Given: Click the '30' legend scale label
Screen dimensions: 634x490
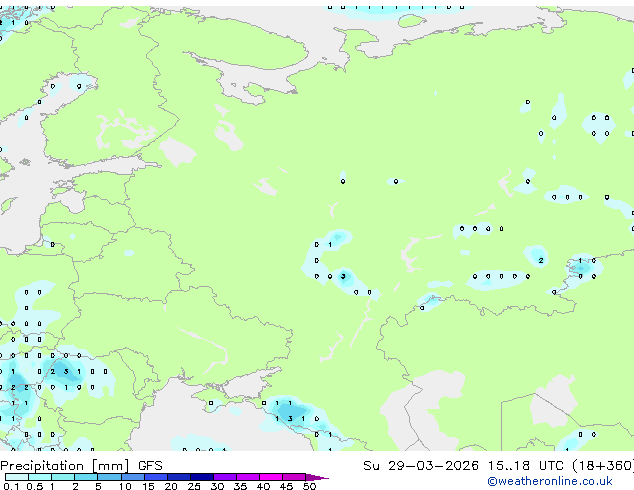Looking at the screenshot, I should click(217, 486).
